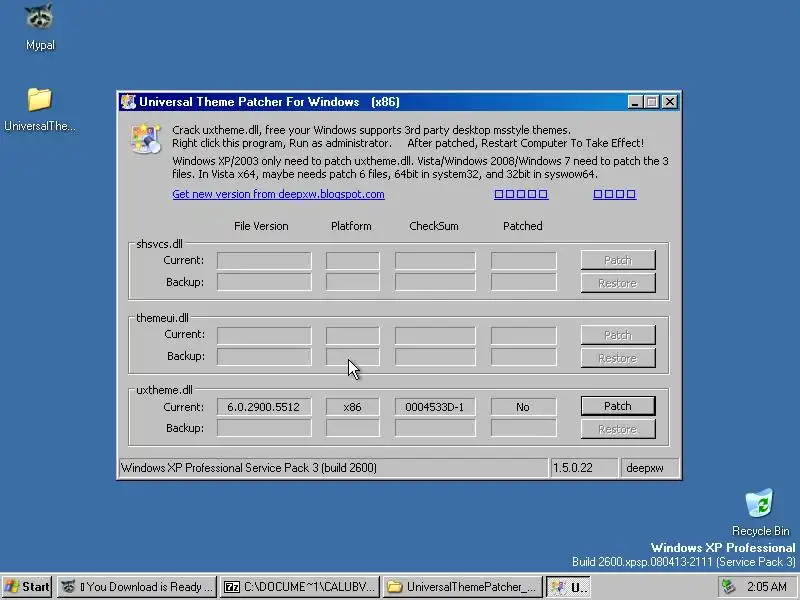Click the shsvcs.dll Patch button
800x600 pixels.
click(x=618, y=260)
